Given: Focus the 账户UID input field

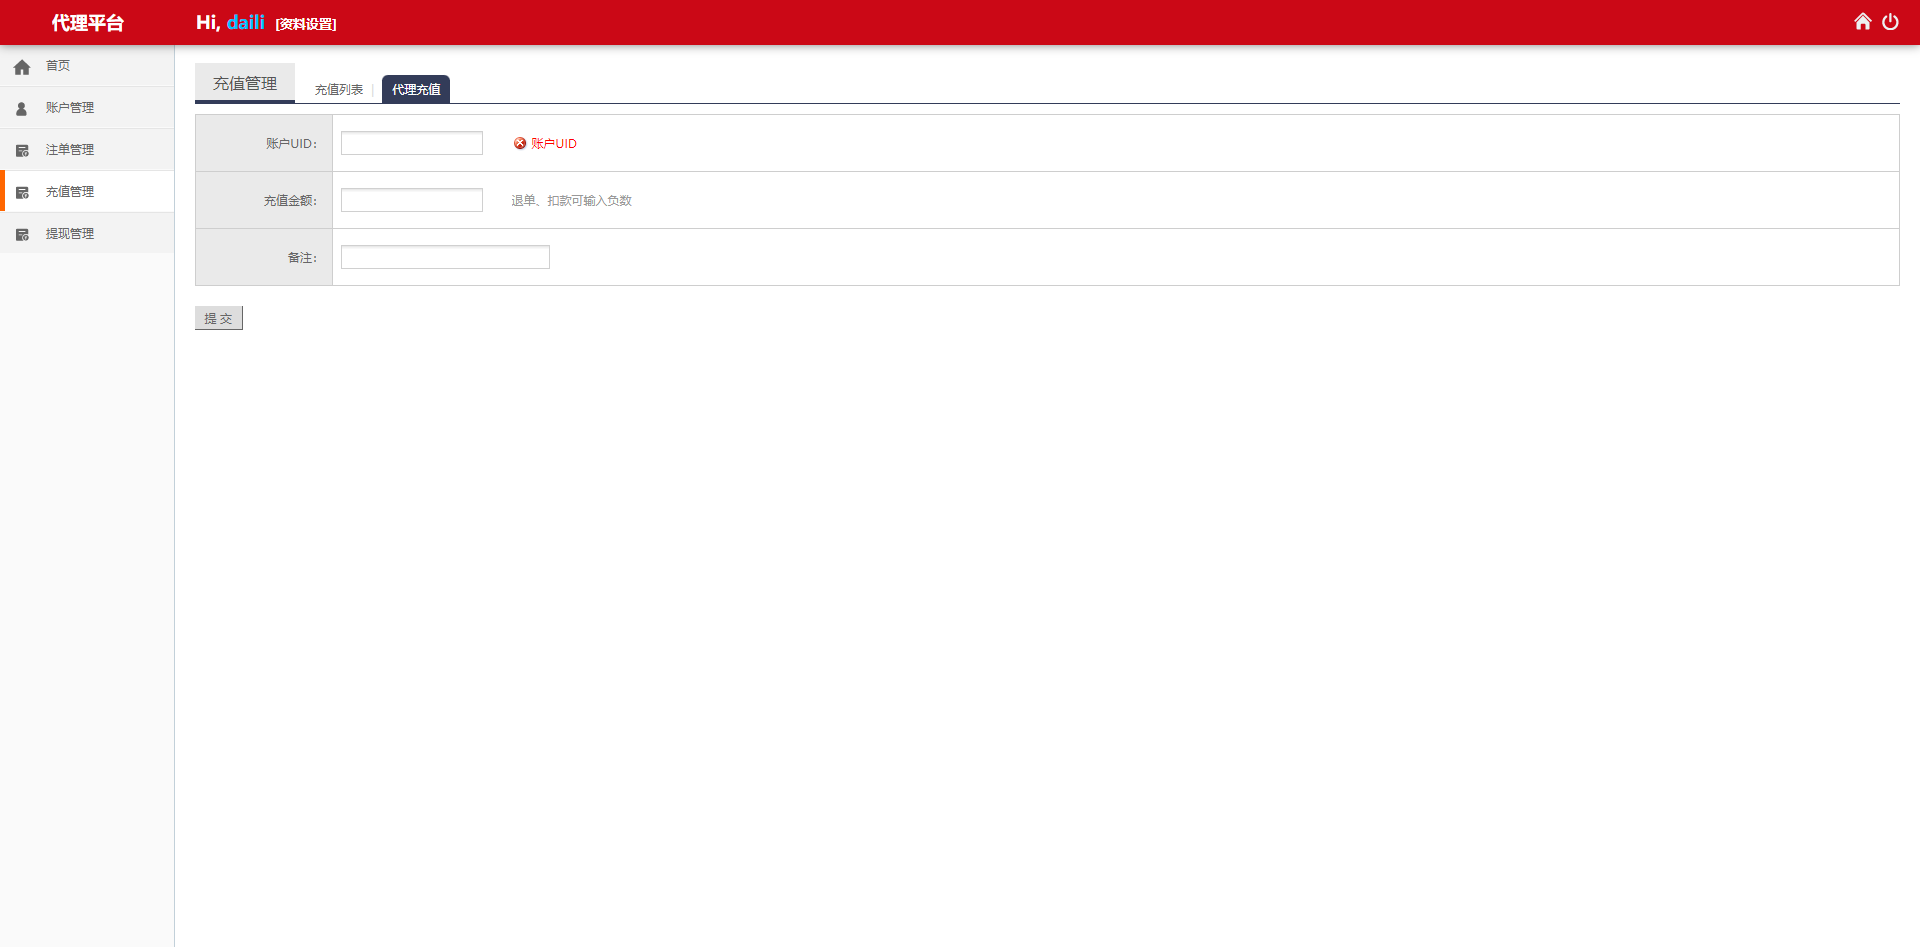Looking at the screenshot, I should pyautogui.click(x=412, y=143).
